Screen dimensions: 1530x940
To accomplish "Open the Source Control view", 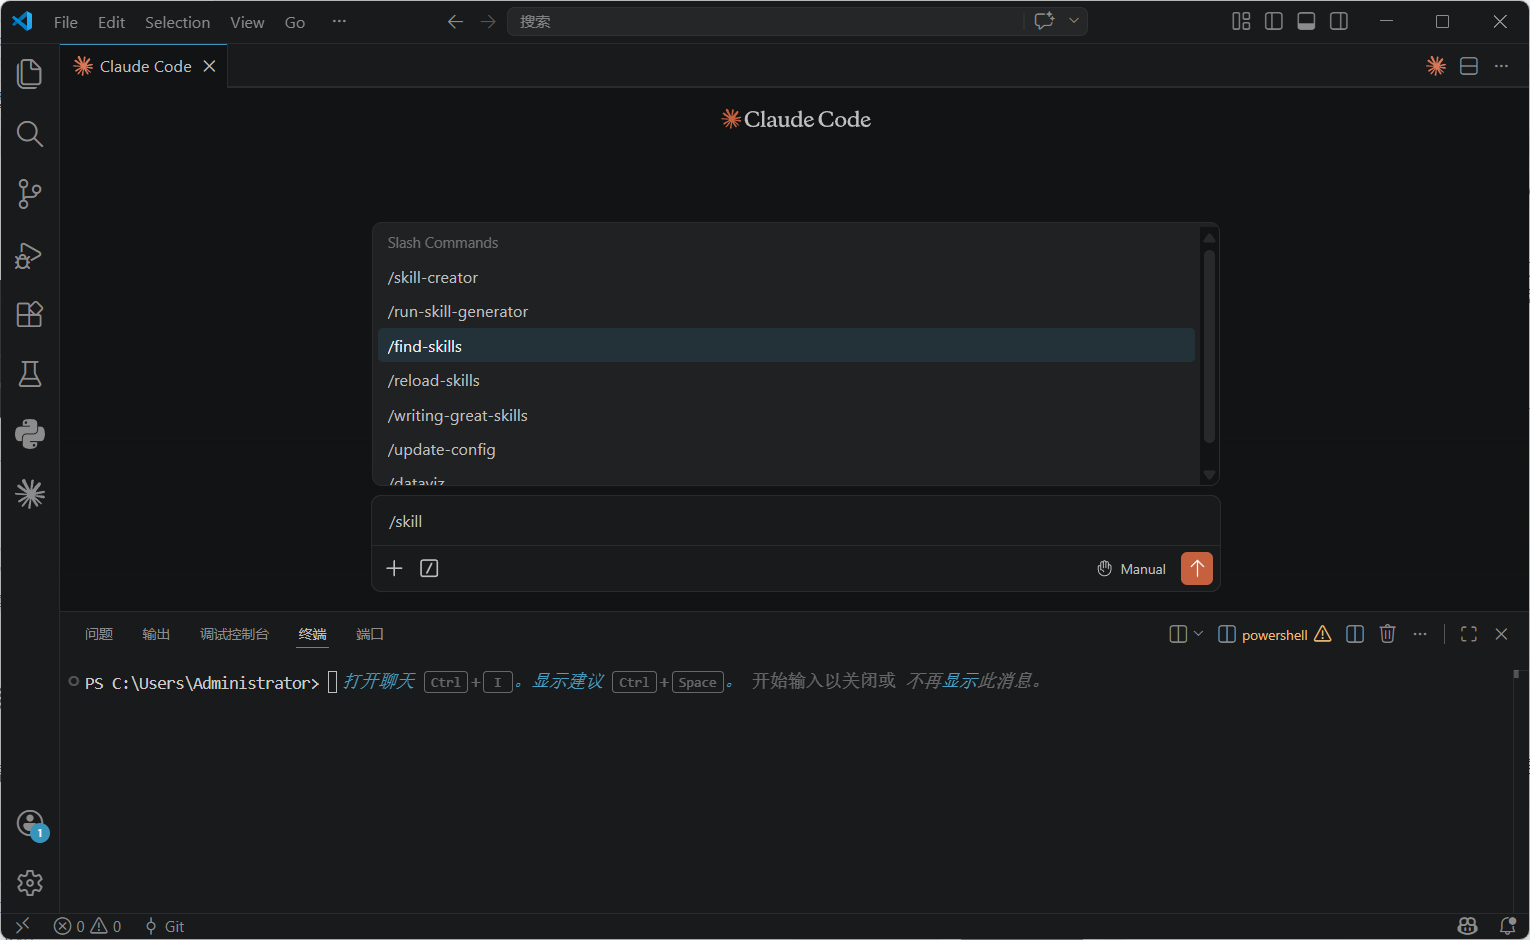I will [30, 194].
